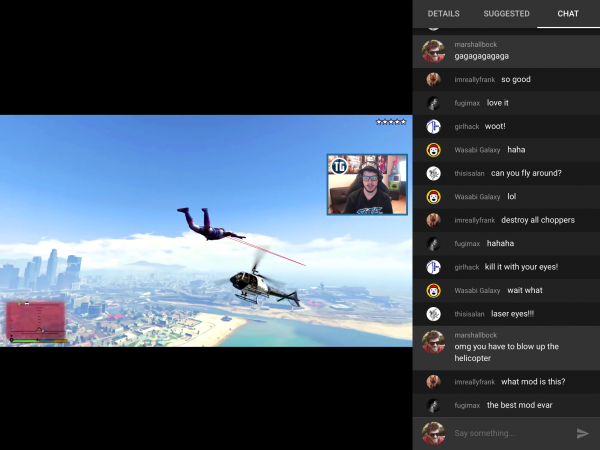Click username thisisalan next to 'can you fly around?'
Viewport: 600px width, 450px height.
tap(469, 173)
